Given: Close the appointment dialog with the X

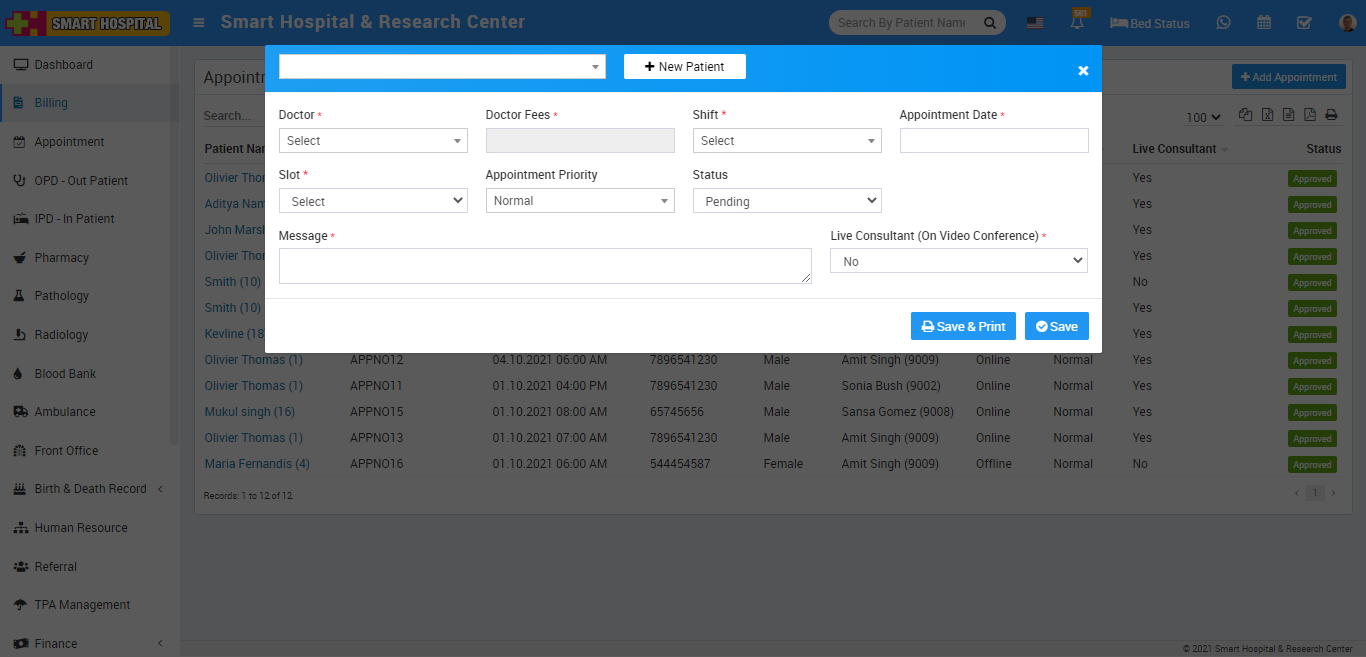Looking at the screenshot, I should tap(1083, 70).
